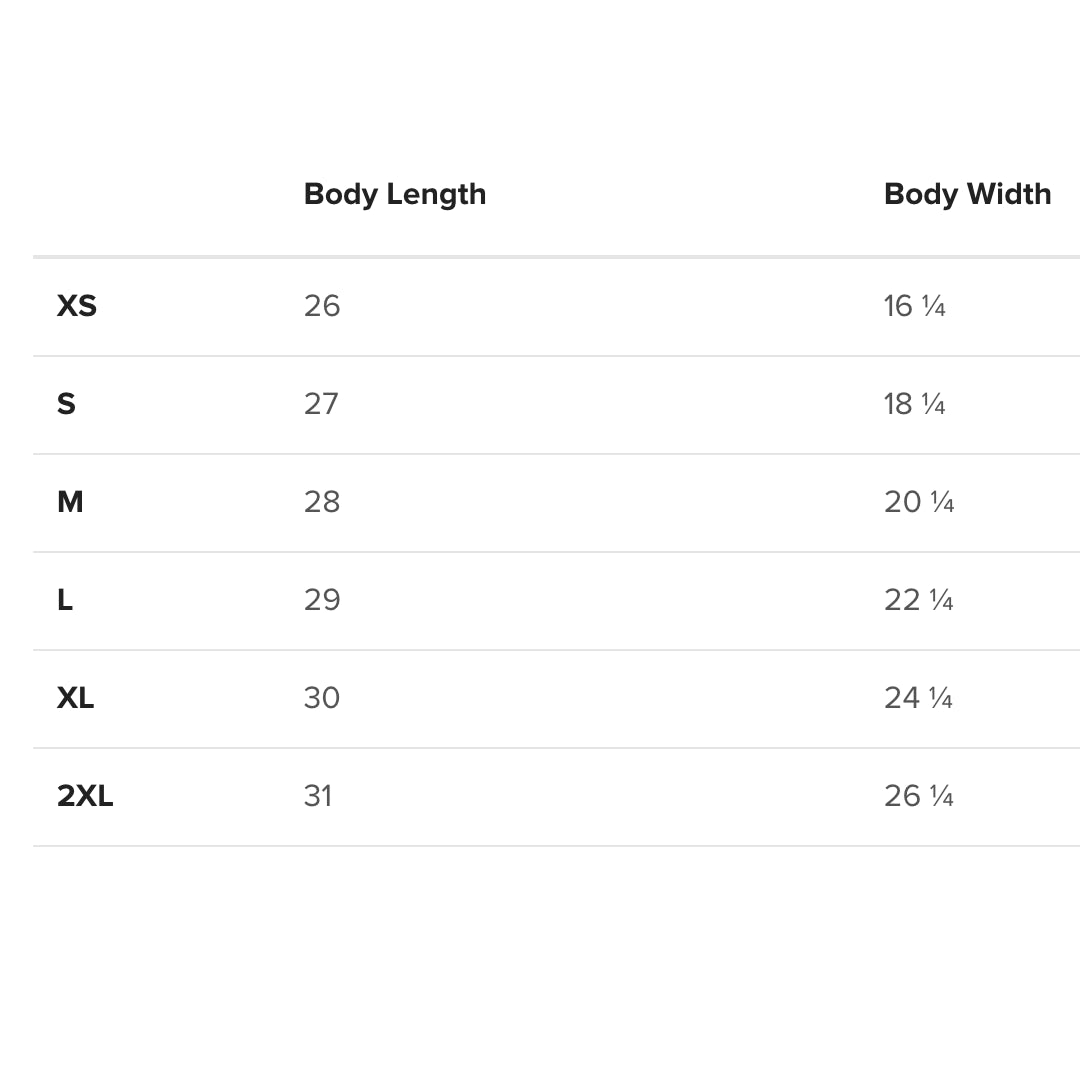This screenshot has width=1080, height=1080.
Task: Click the S body width 18 ¼
Action: coord(914,404)
